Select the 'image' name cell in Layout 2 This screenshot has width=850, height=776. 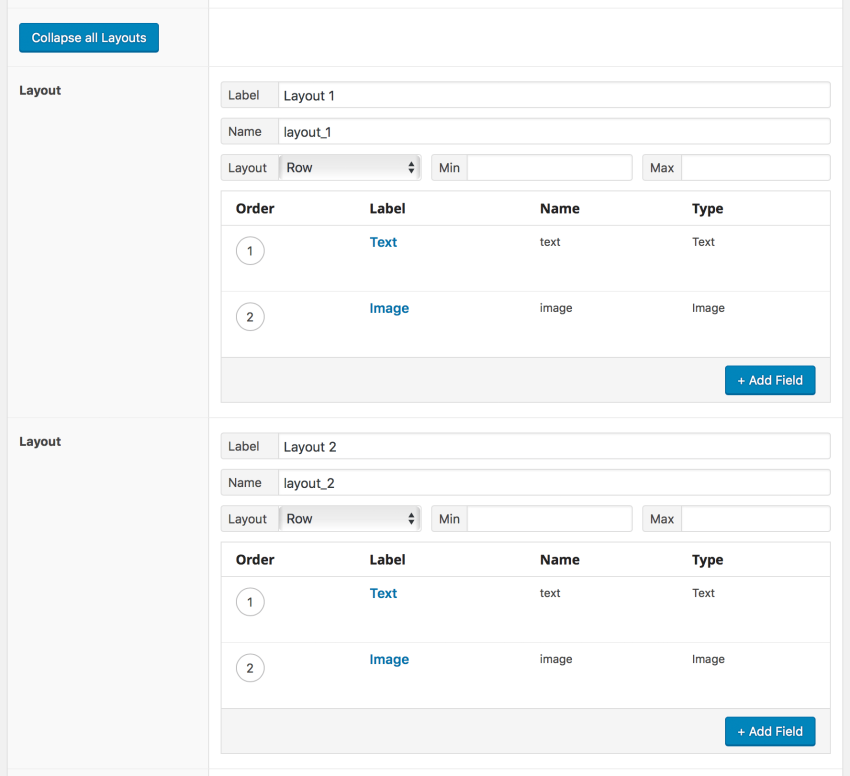pos(556,659)
